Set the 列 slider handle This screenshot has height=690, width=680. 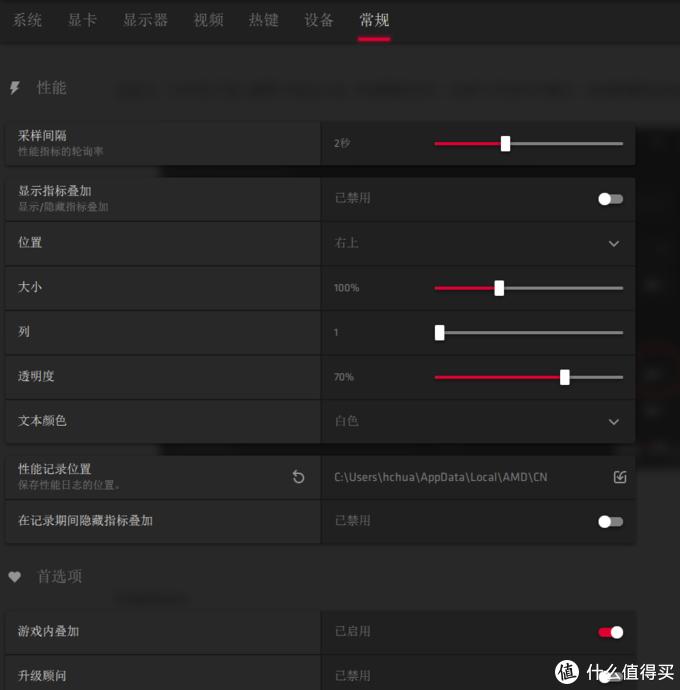(x=439, y=333)
